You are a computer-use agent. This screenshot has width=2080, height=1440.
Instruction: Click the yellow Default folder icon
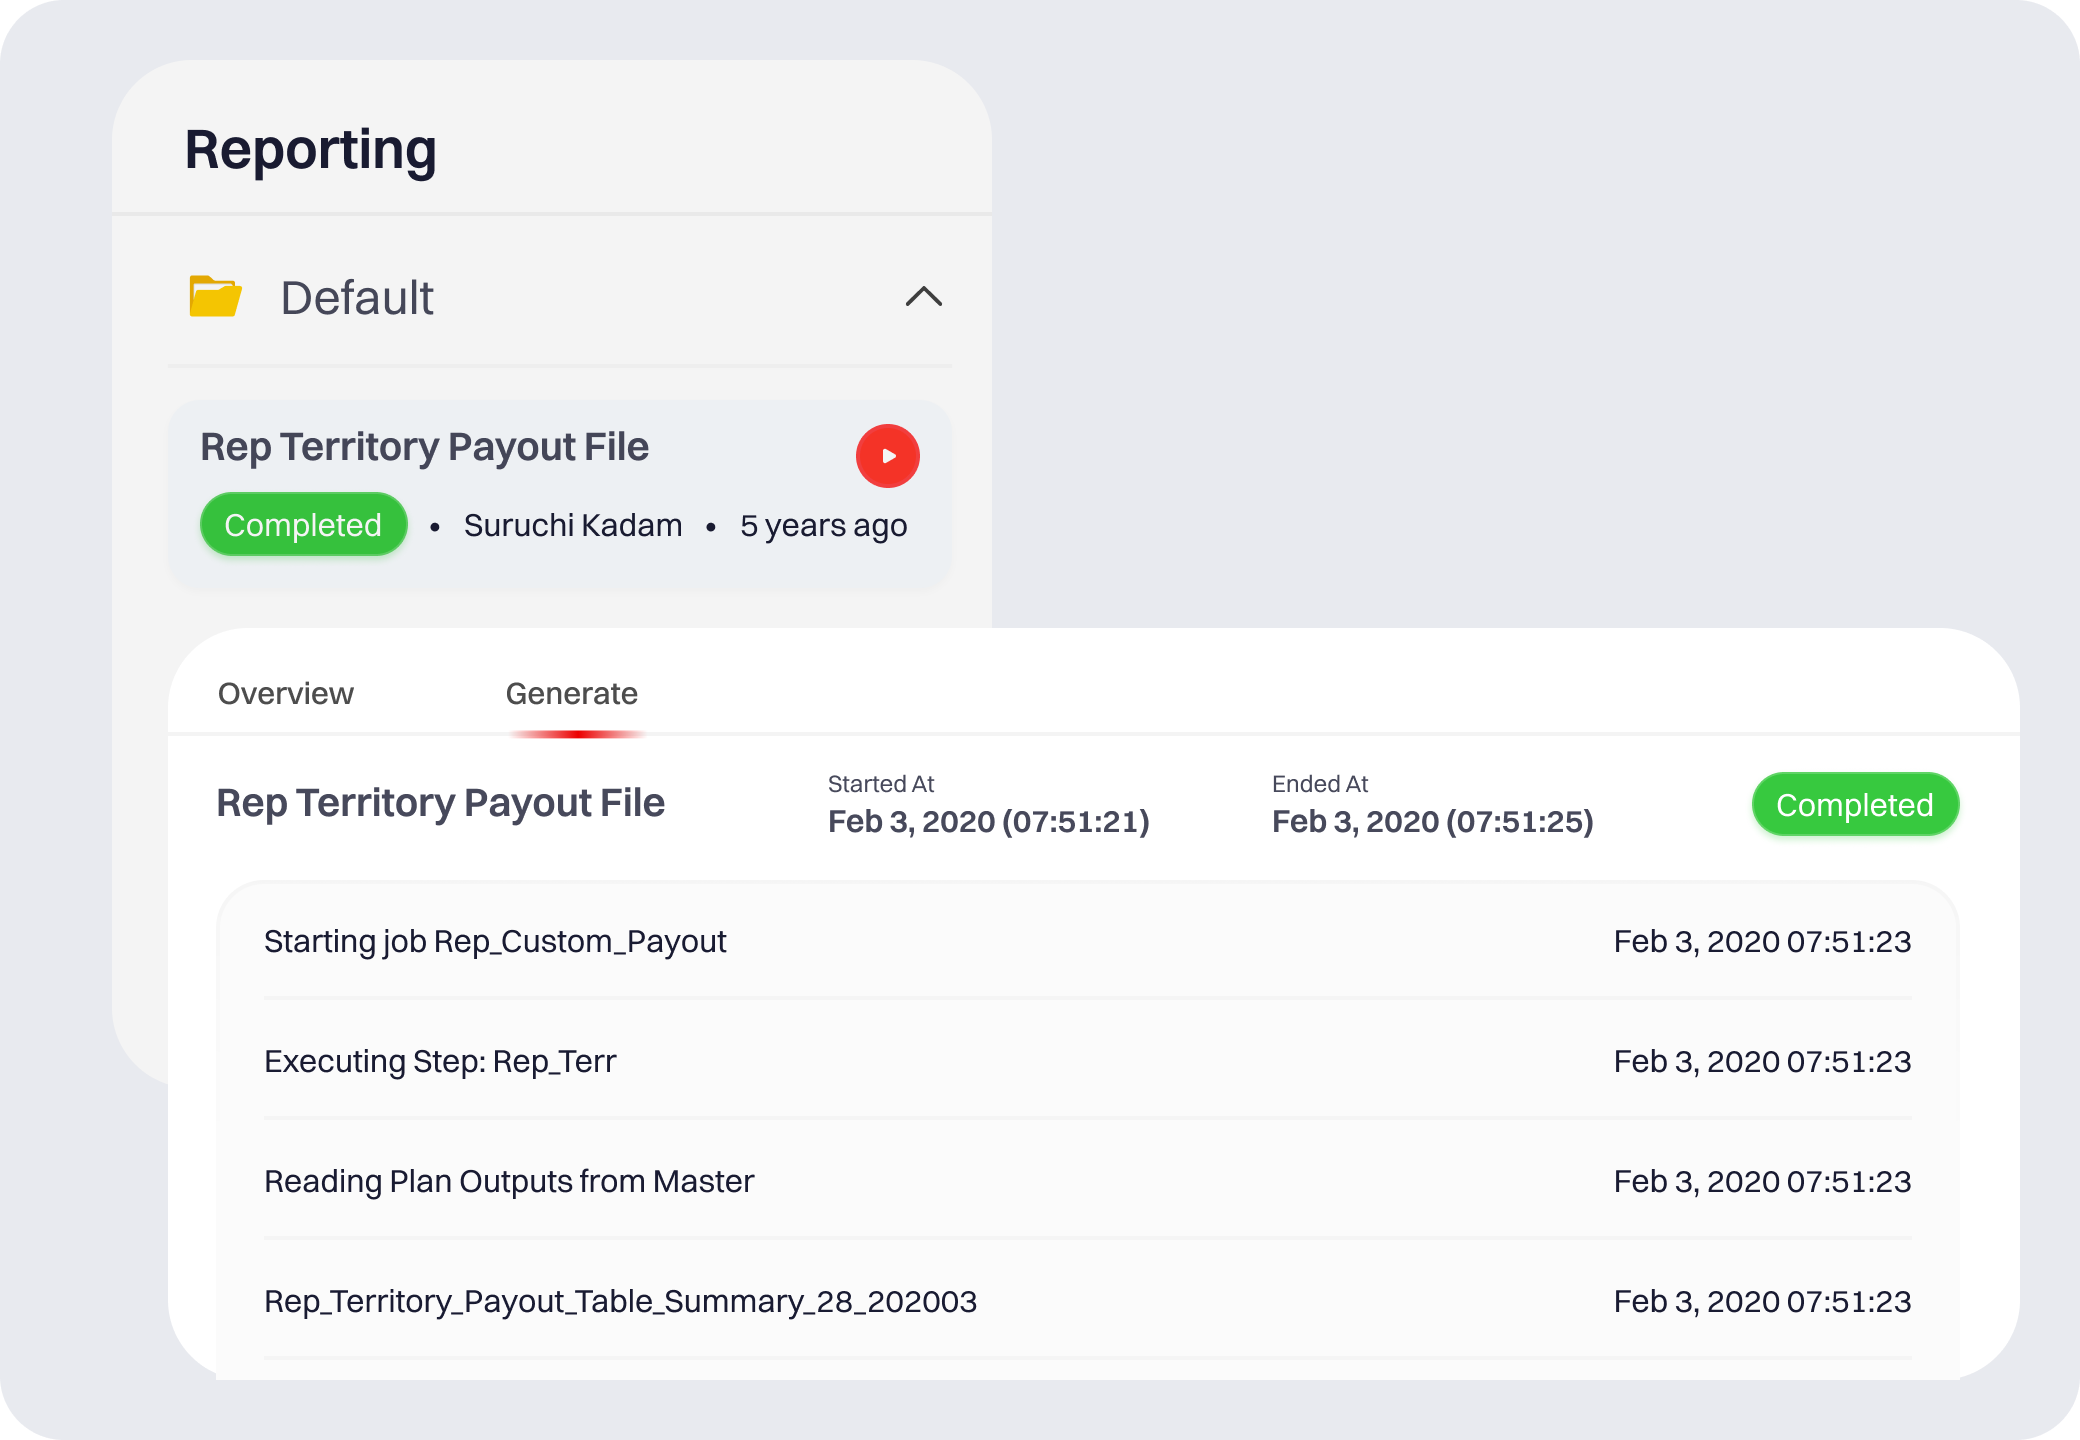(x=215, y=297)
